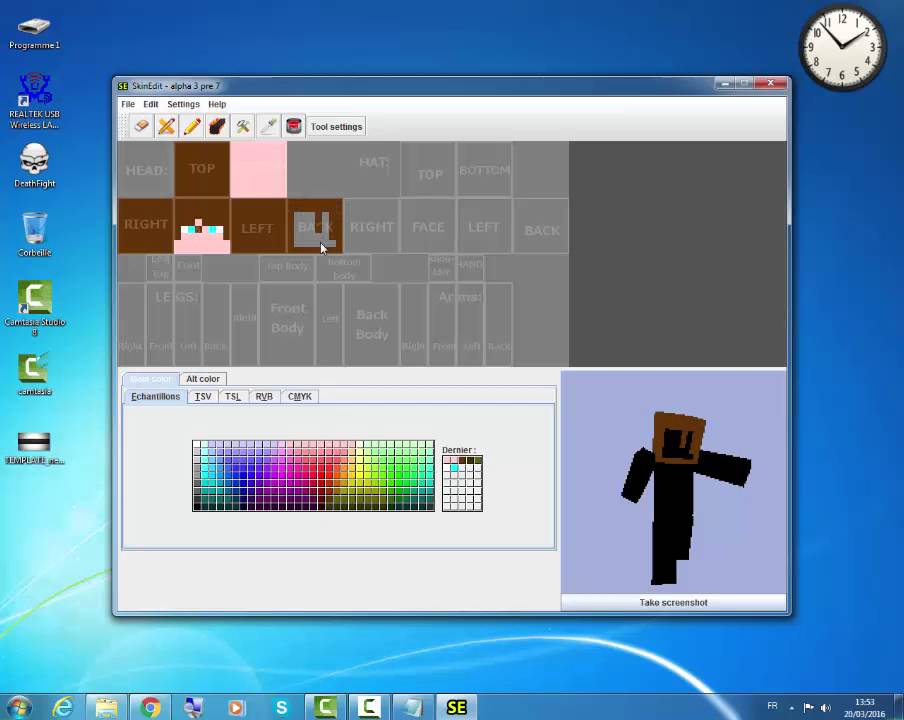Screen dimensions: 904x720
Task: Click the hat BOTTOM region
Action: [484, 170]
